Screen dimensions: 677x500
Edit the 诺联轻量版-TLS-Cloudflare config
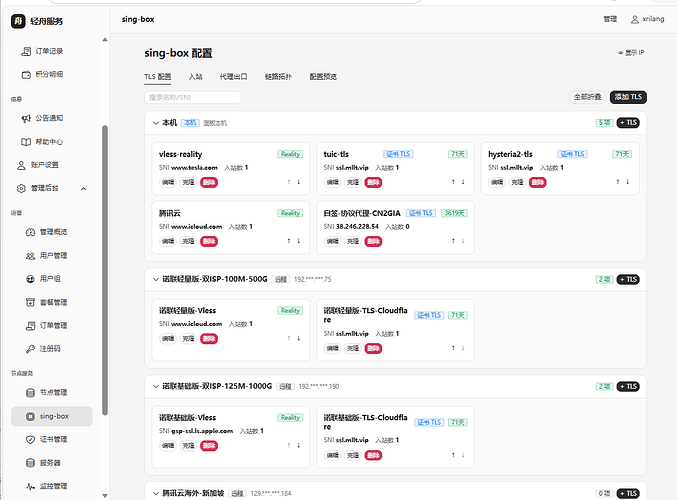point(332,348)
